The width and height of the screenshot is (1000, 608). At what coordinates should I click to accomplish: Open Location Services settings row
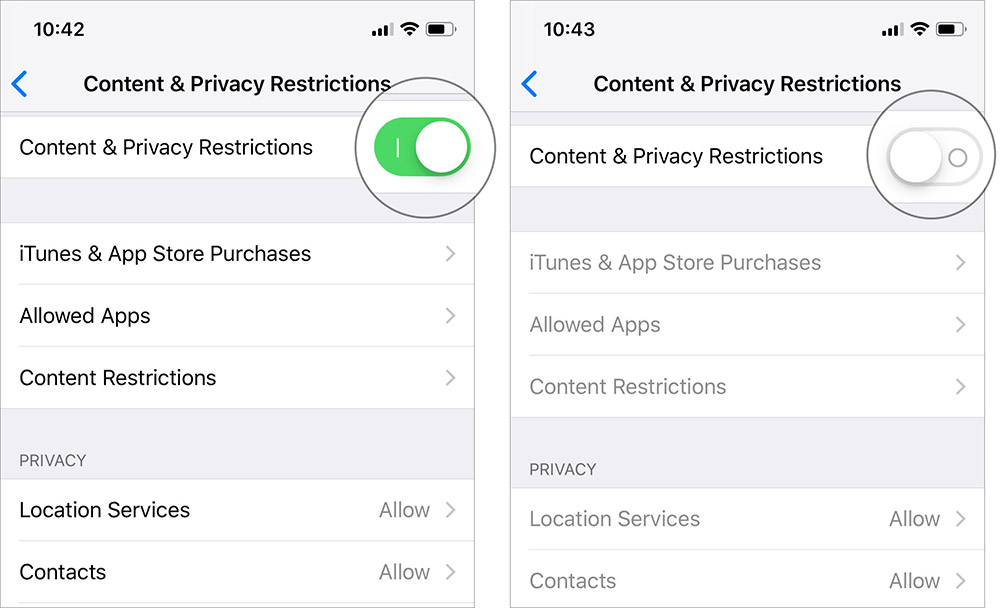click(x=105, y=510)
